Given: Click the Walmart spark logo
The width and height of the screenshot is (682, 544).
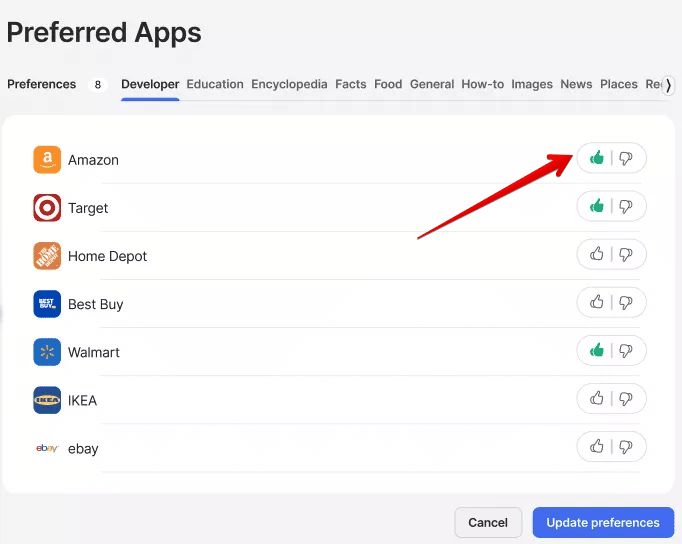Looking at the screenshot, I should point(47,352).
